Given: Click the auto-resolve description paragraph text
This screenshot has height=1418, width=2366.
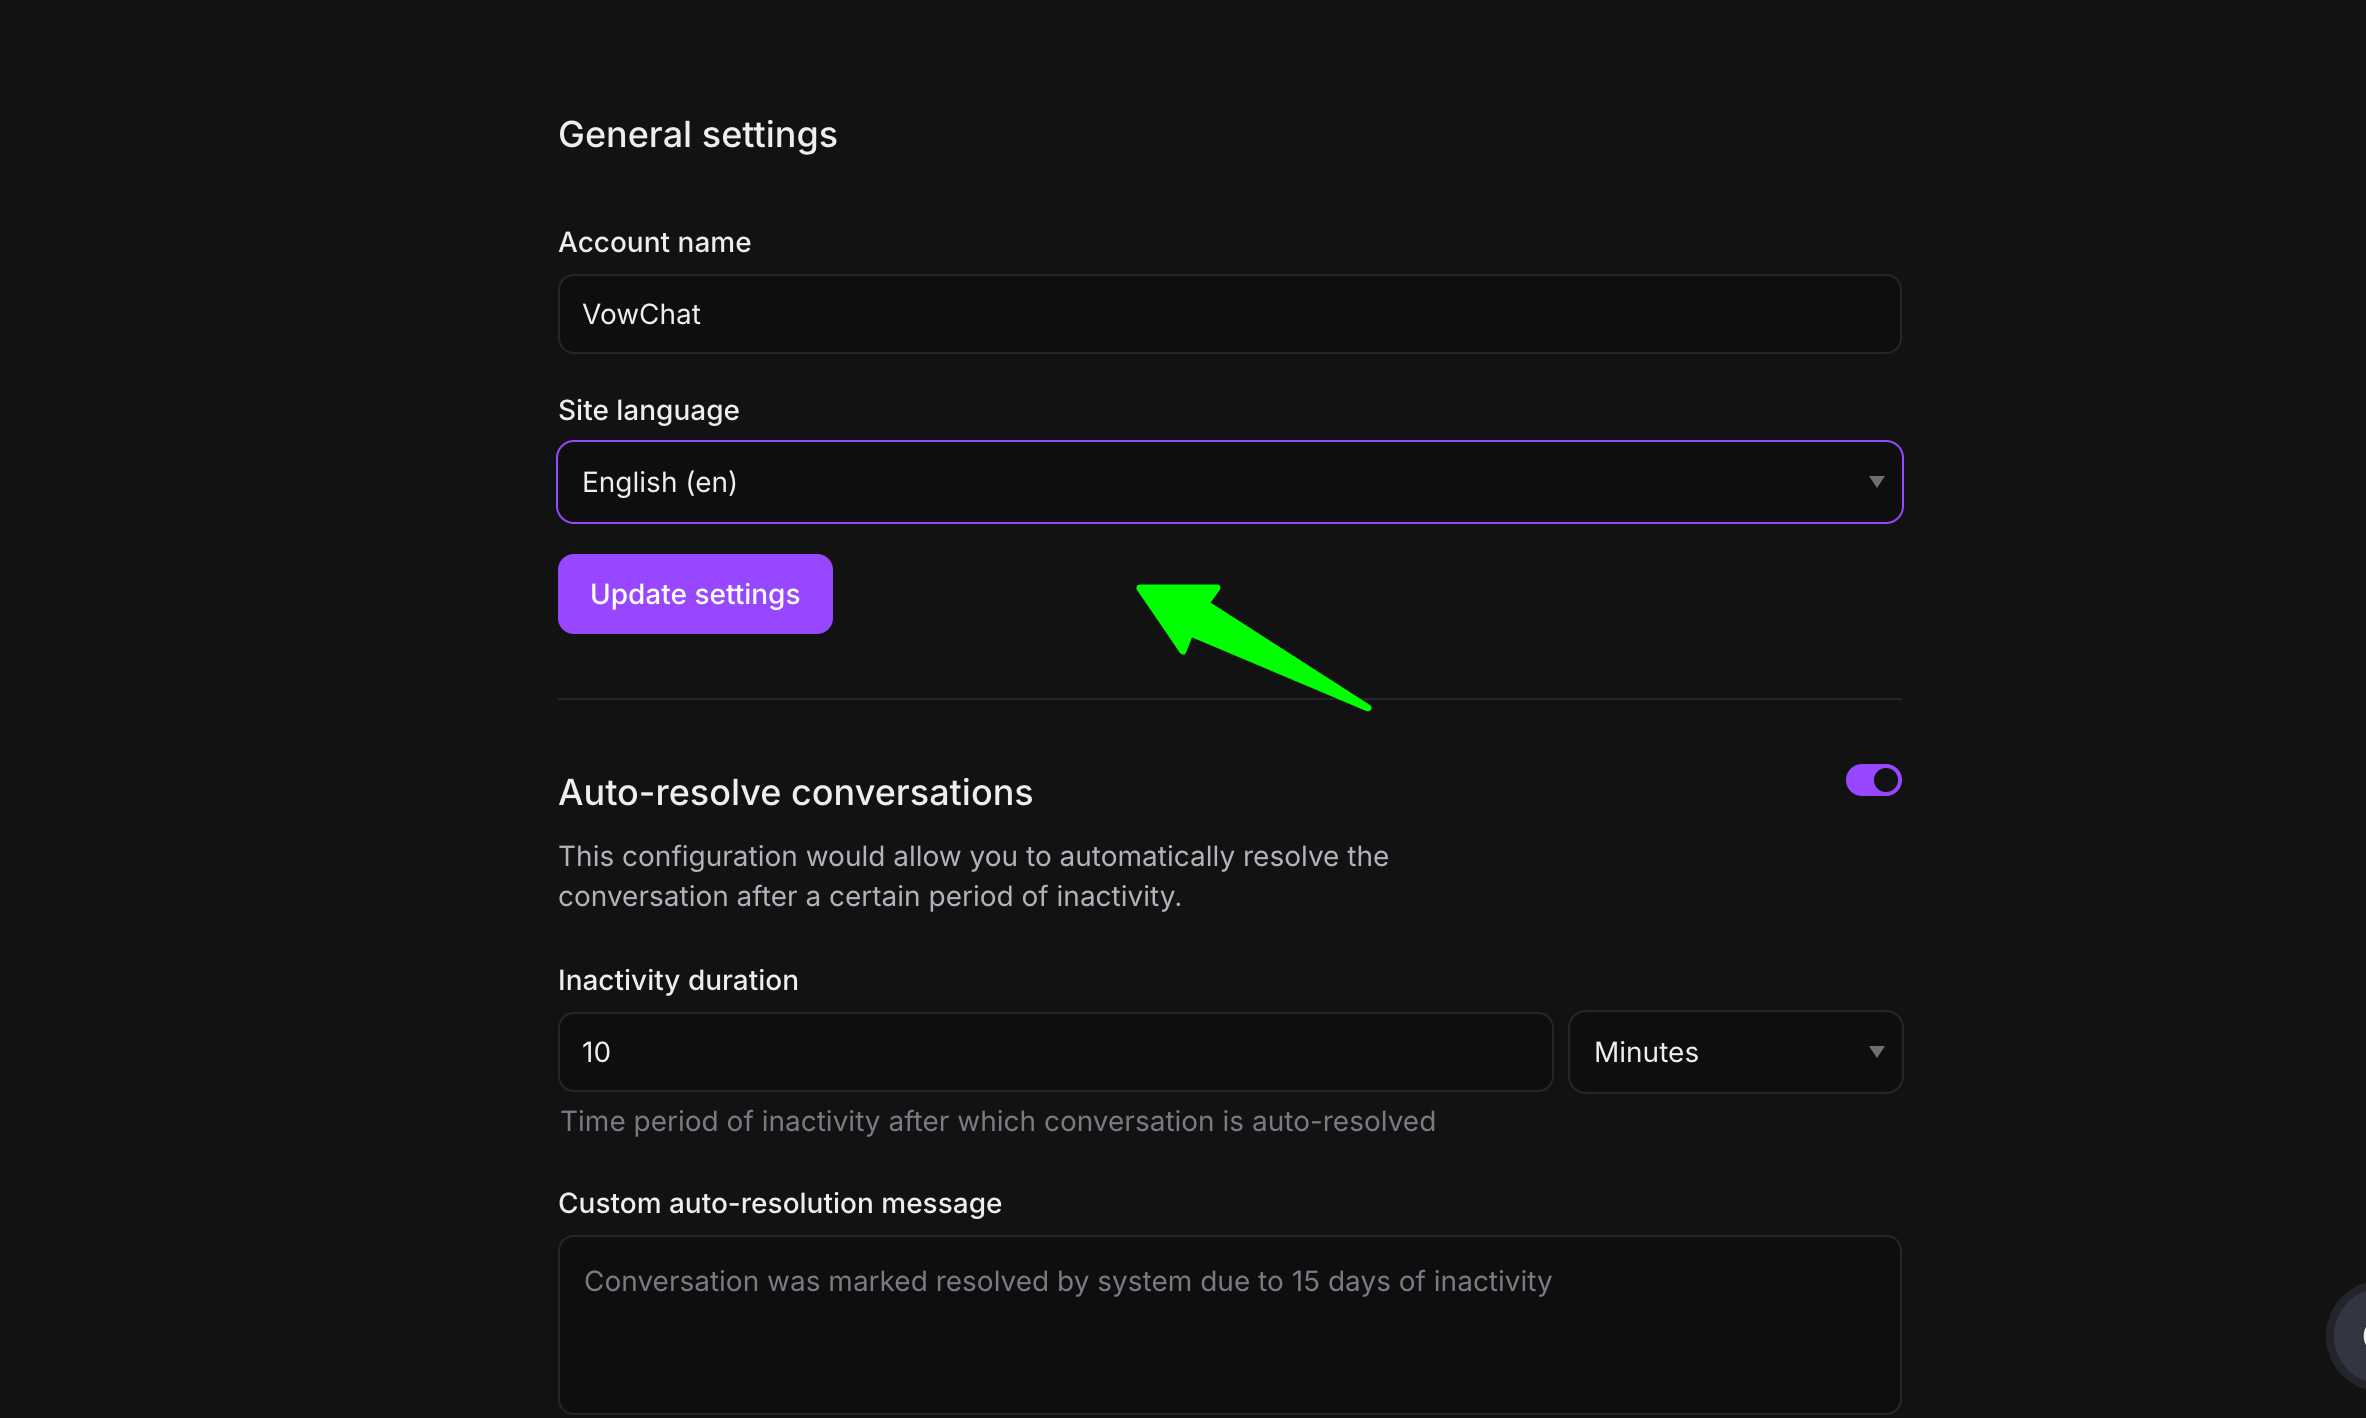Looking at the screenshot, I should click(972, 876).
